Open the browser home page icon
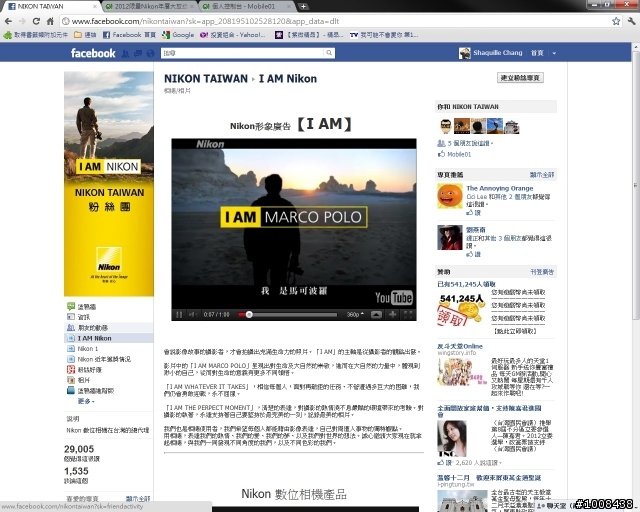 click(x=50, y=21)
